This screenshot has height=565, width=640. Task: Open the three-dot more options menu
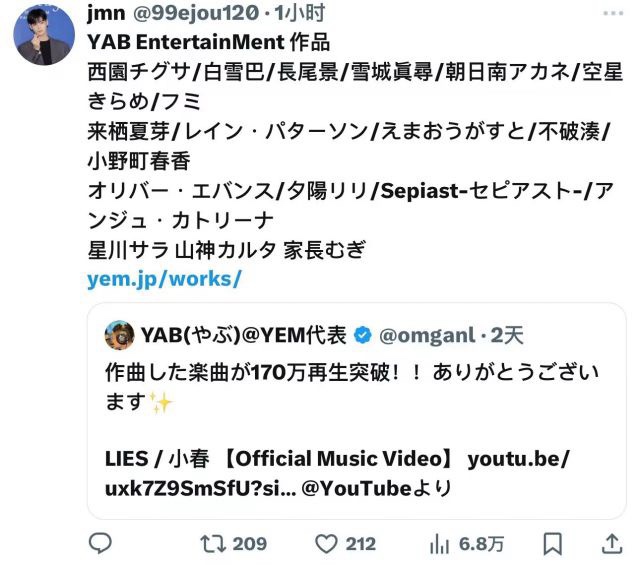613,13
